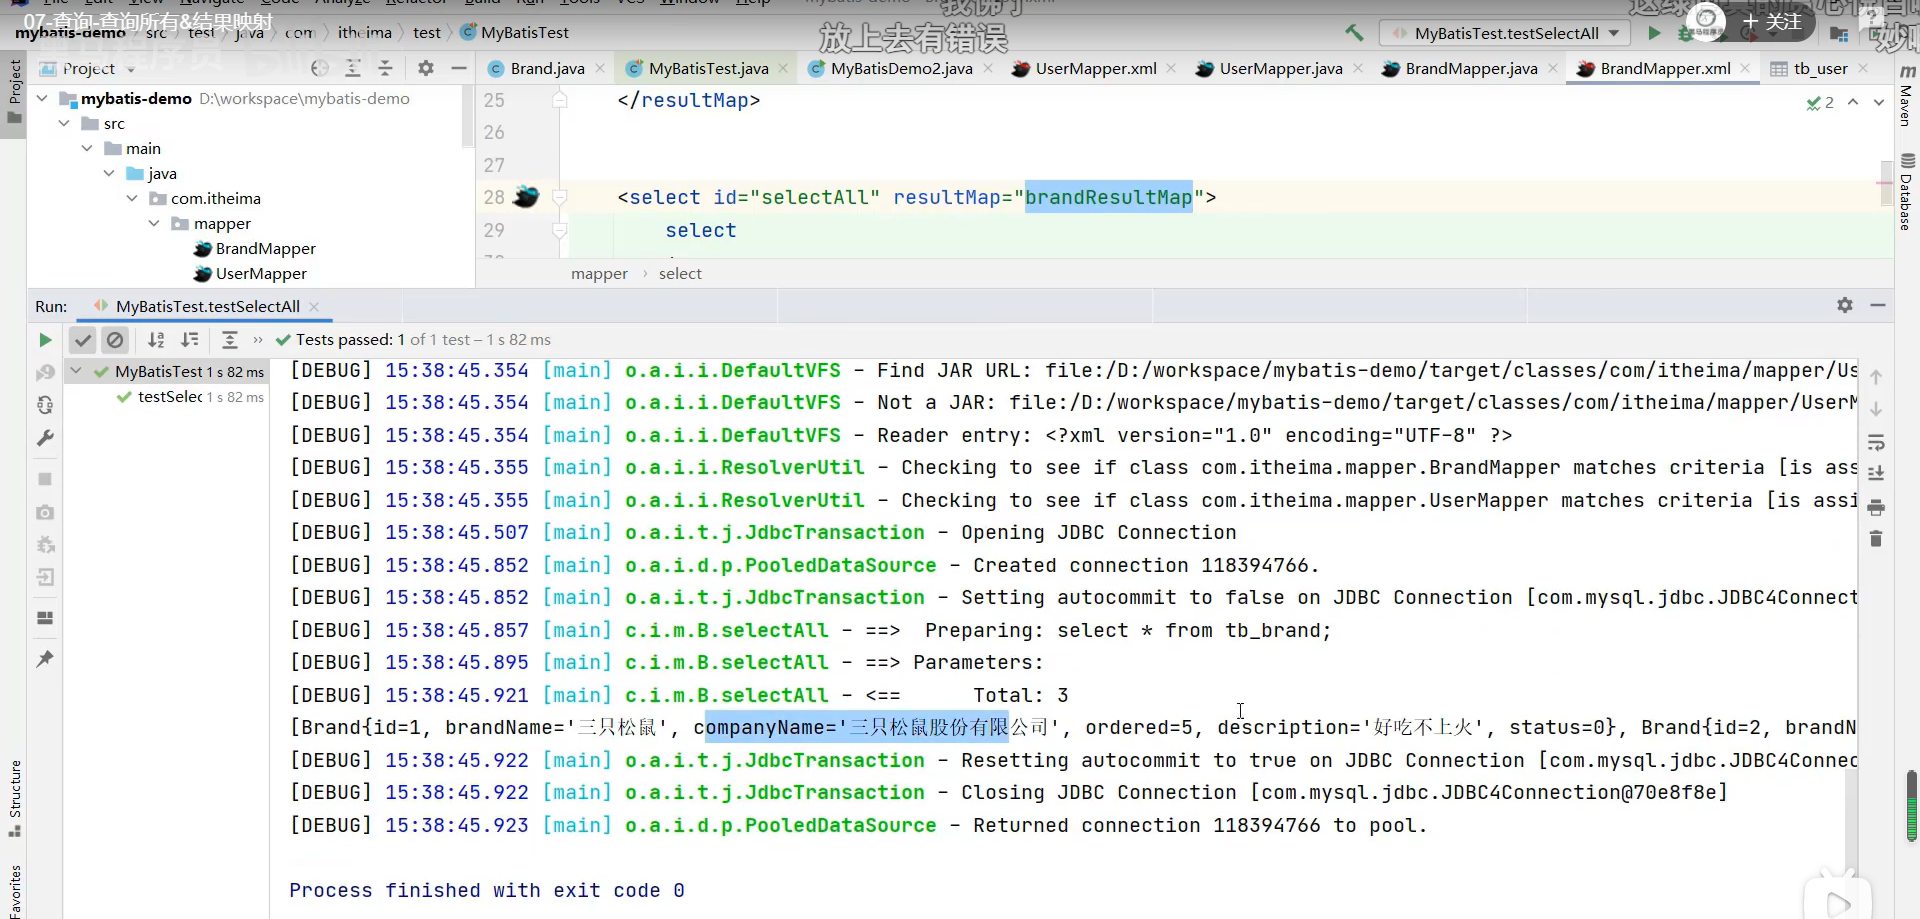Viewport: 1920px width, 919px height.
Task: Open the MyBatisTest.testSelectAll run configuration dropdown
Action: click(x=1507, y=33)
